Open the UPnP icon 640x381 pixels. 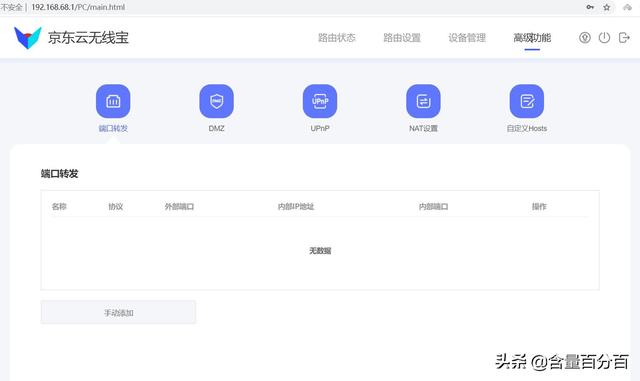[x=320, y=101]
